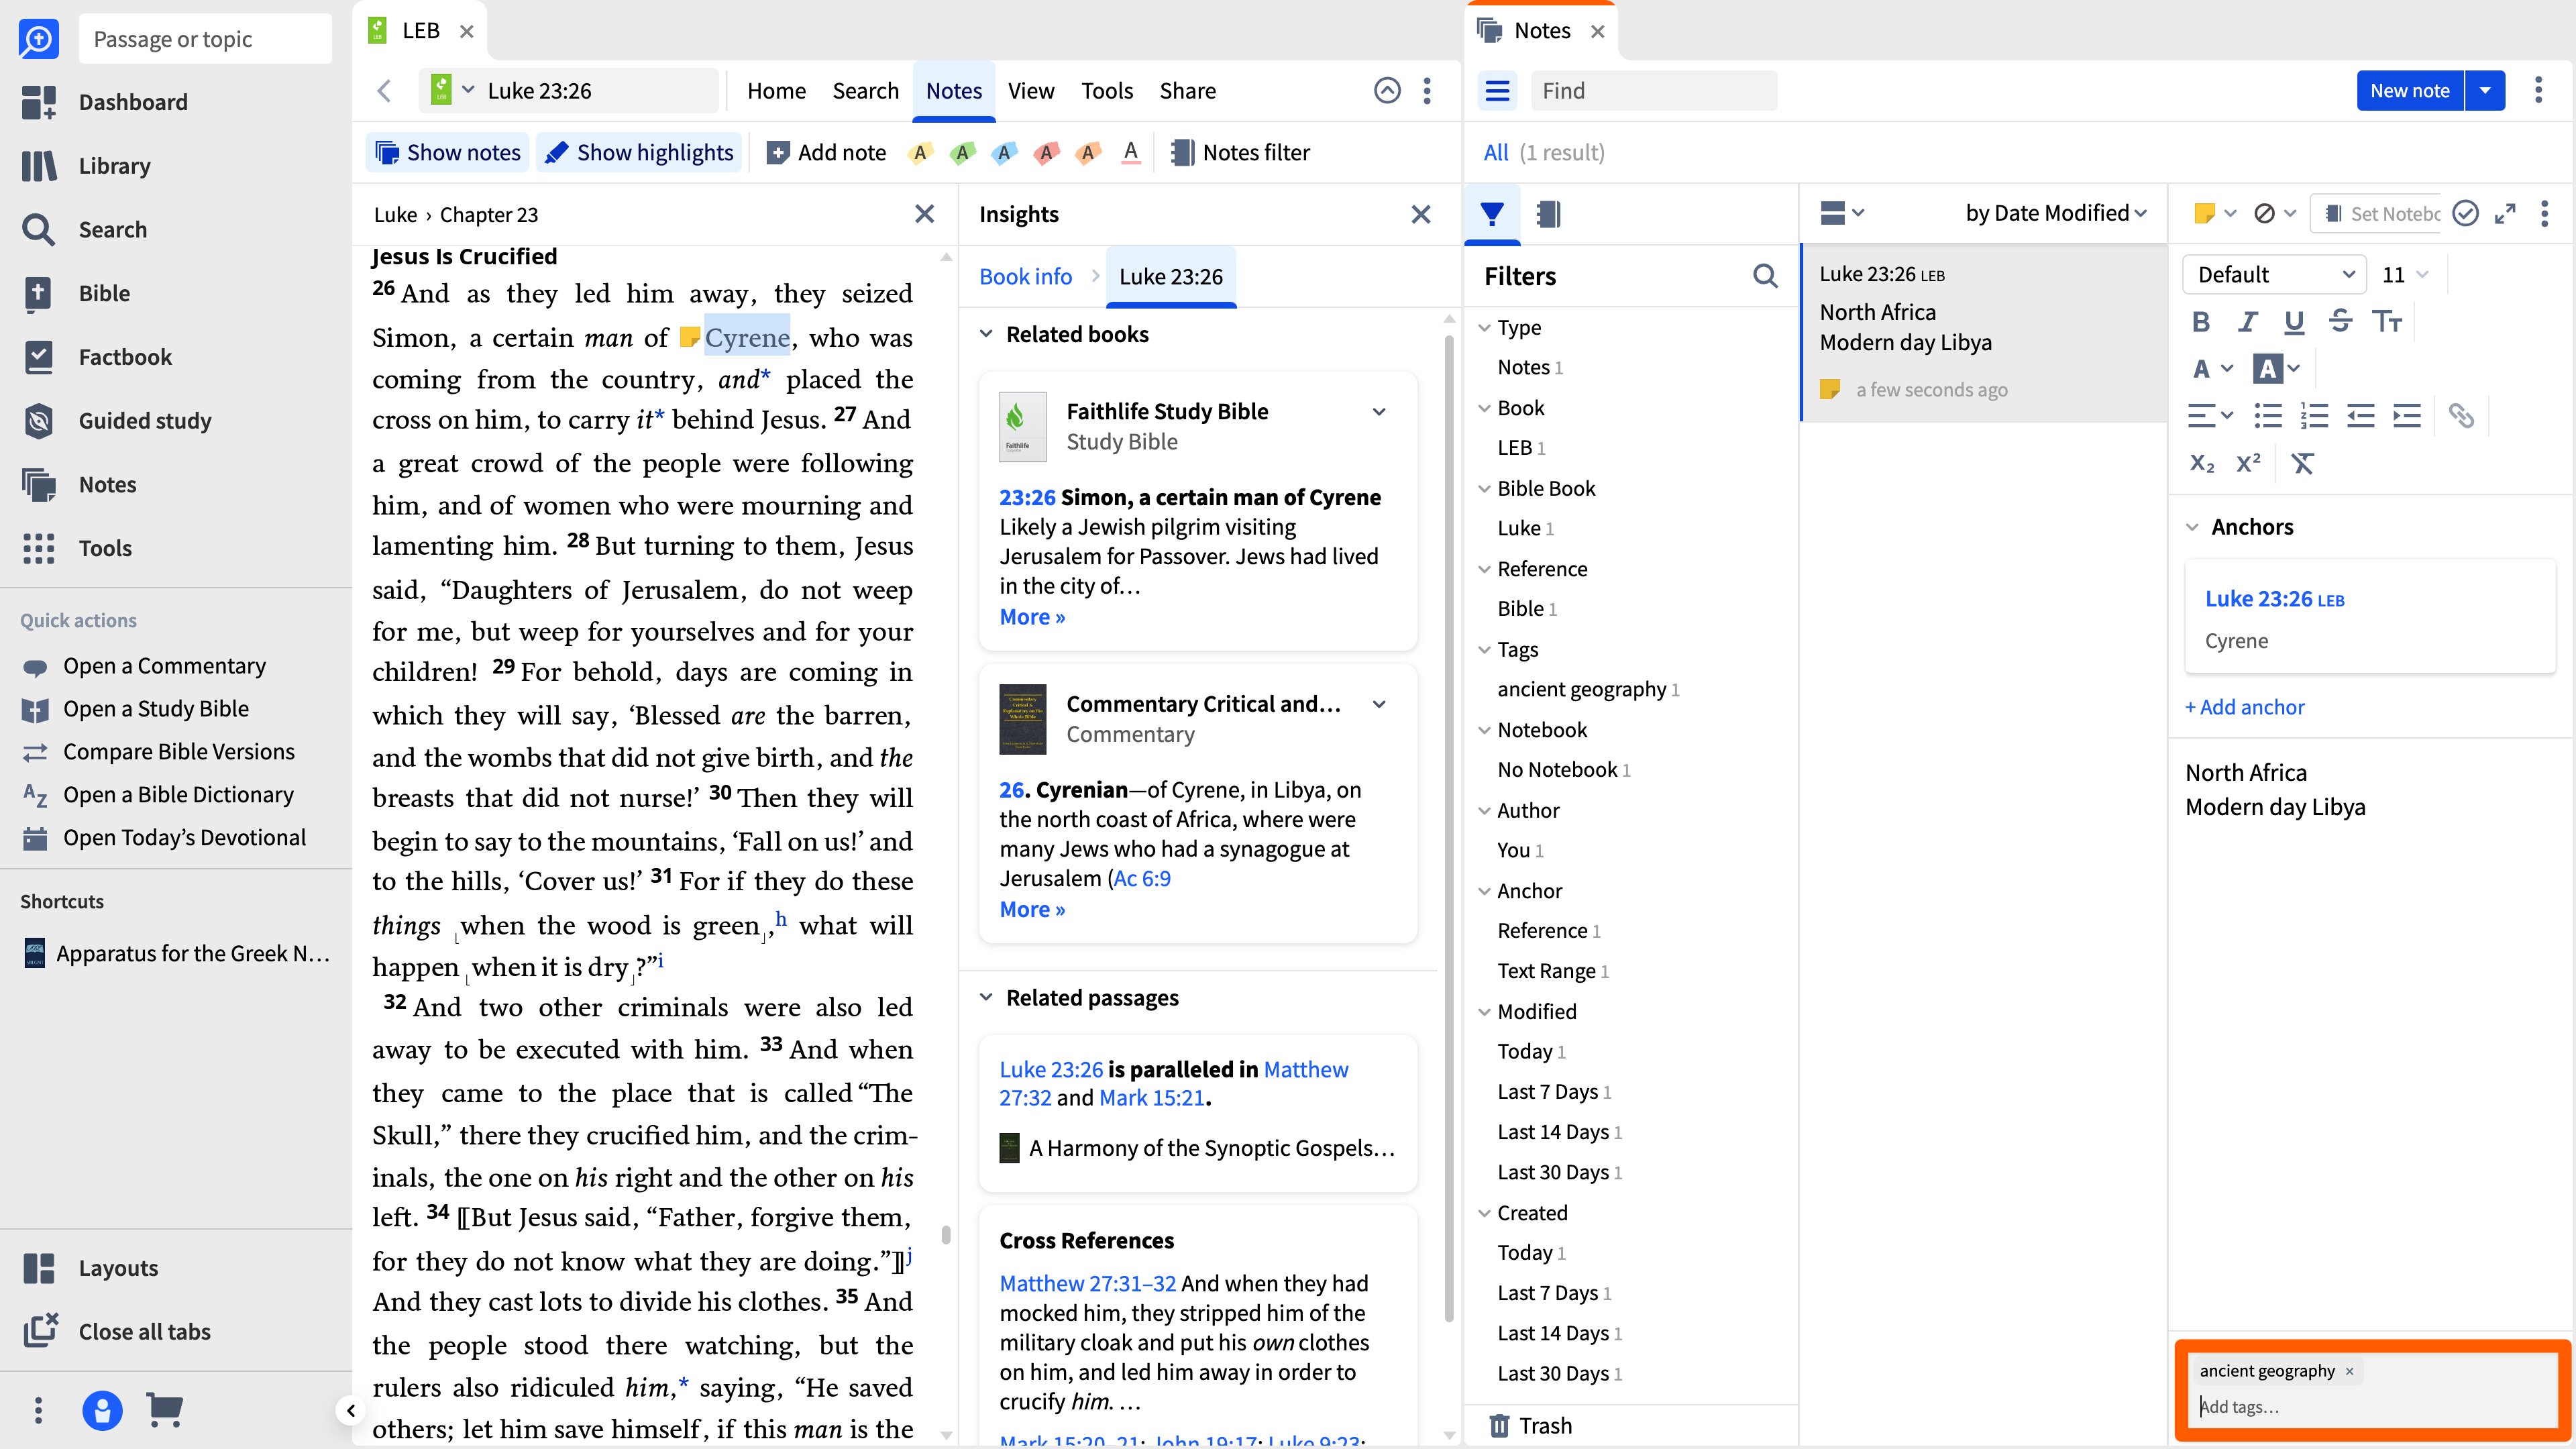Open the Home menu in LEB panel
This screenshot has width=2576, height=1449.
(776, 91)
